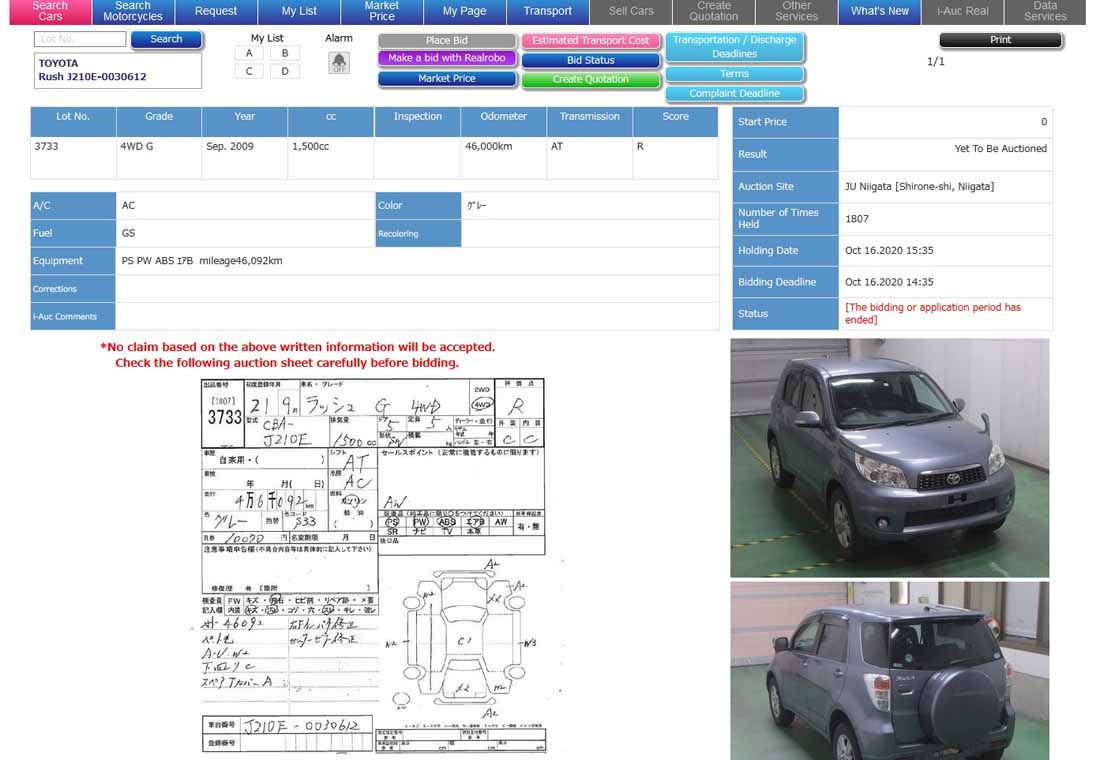Go to the Request tab
The image size is (1100, 760).
click(215, 11)
